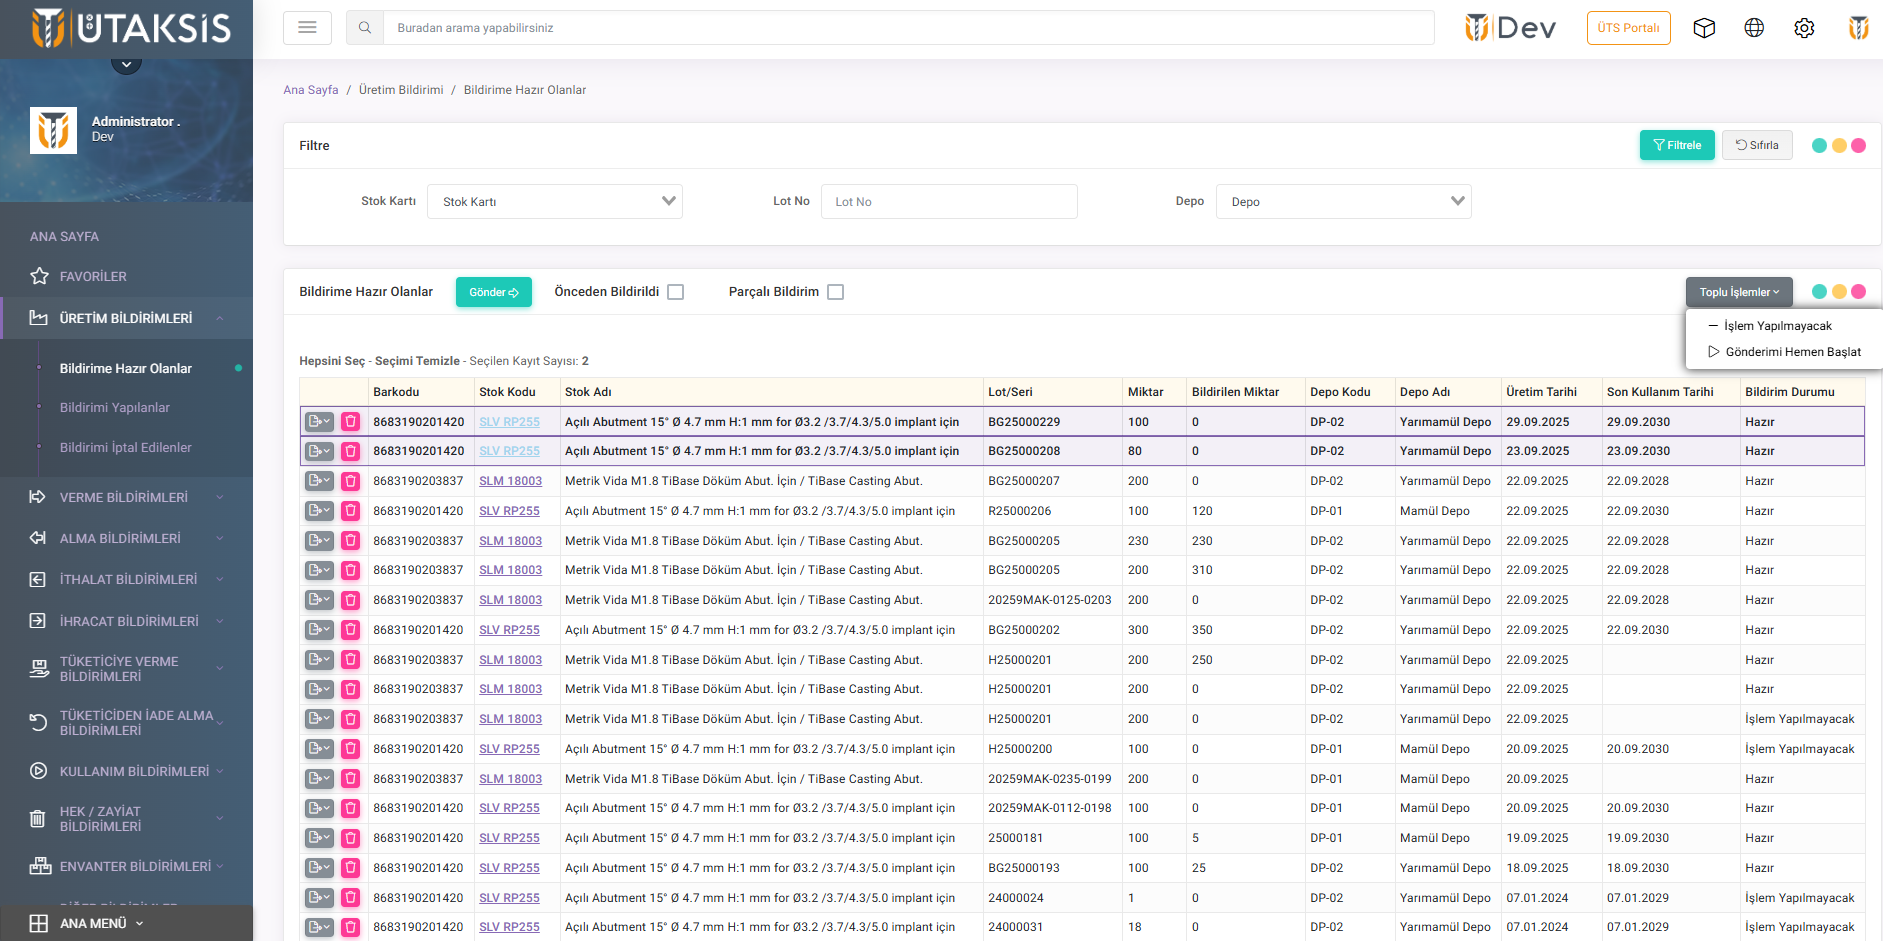
Task: Enable the Önceden Bildirildi checkbox
Action: click(x=676, y=292)
